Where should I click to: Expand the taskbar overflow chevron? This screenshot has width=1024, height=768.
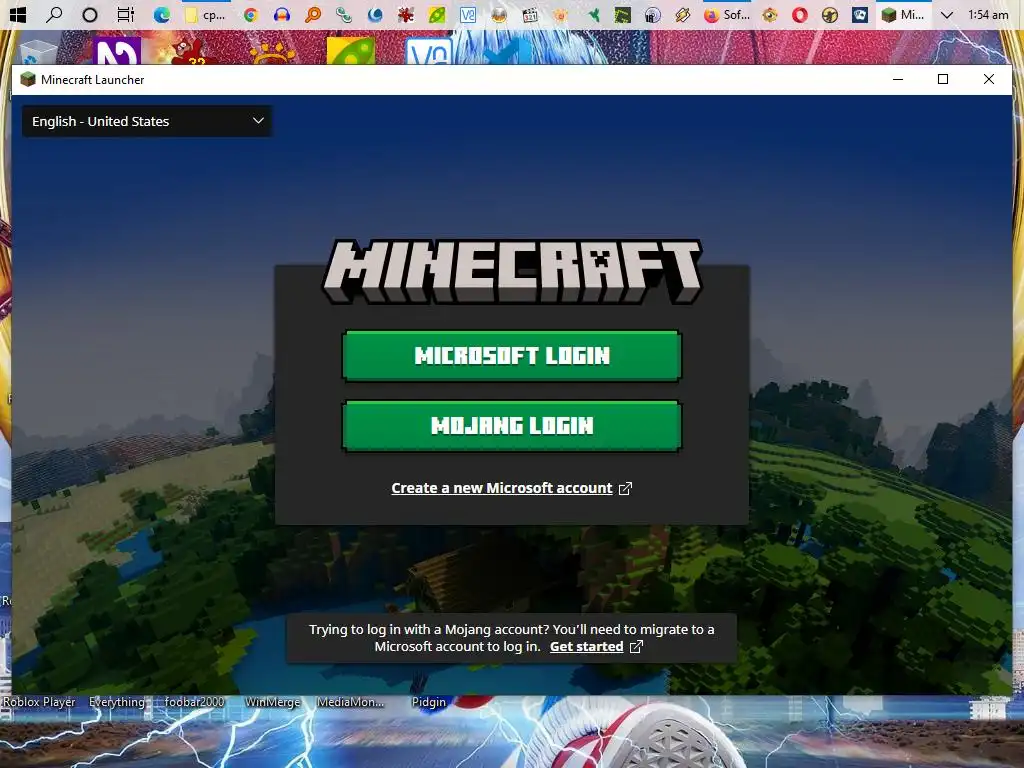(x=946, y=14)
